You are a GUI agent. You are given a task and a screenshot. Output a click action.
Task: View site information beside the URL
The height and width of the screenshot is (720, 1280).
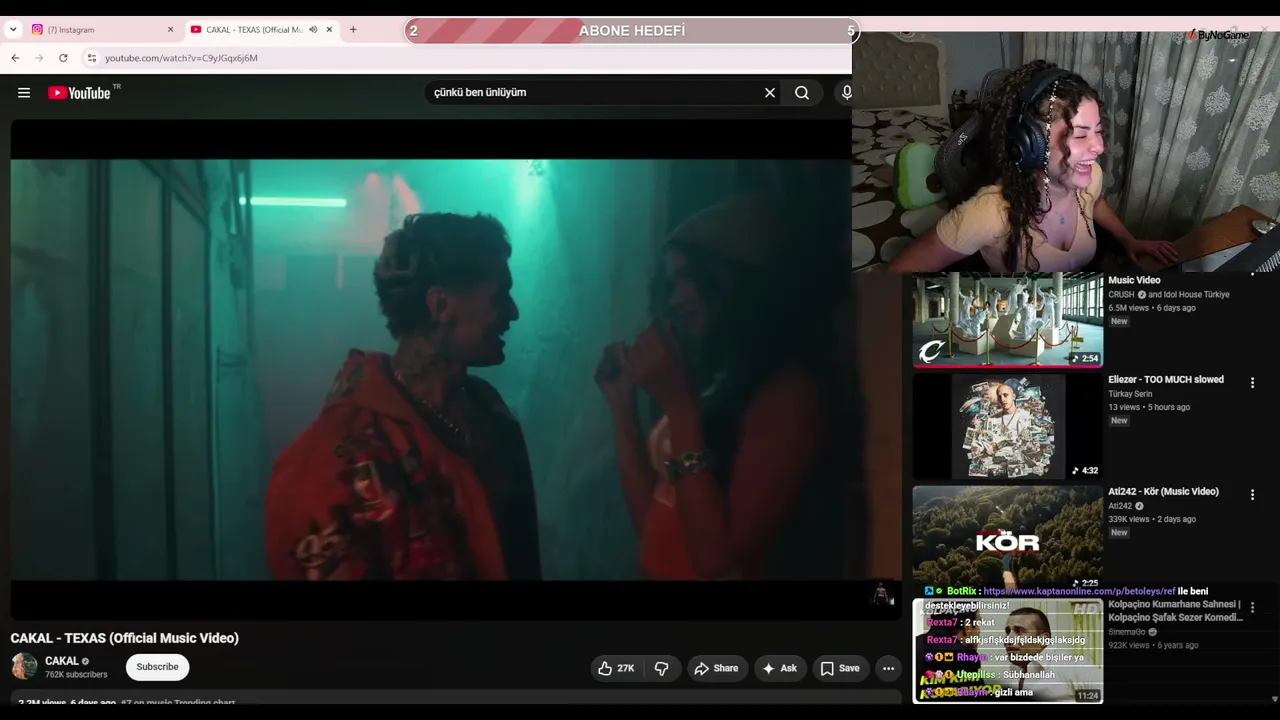[91, 58]
